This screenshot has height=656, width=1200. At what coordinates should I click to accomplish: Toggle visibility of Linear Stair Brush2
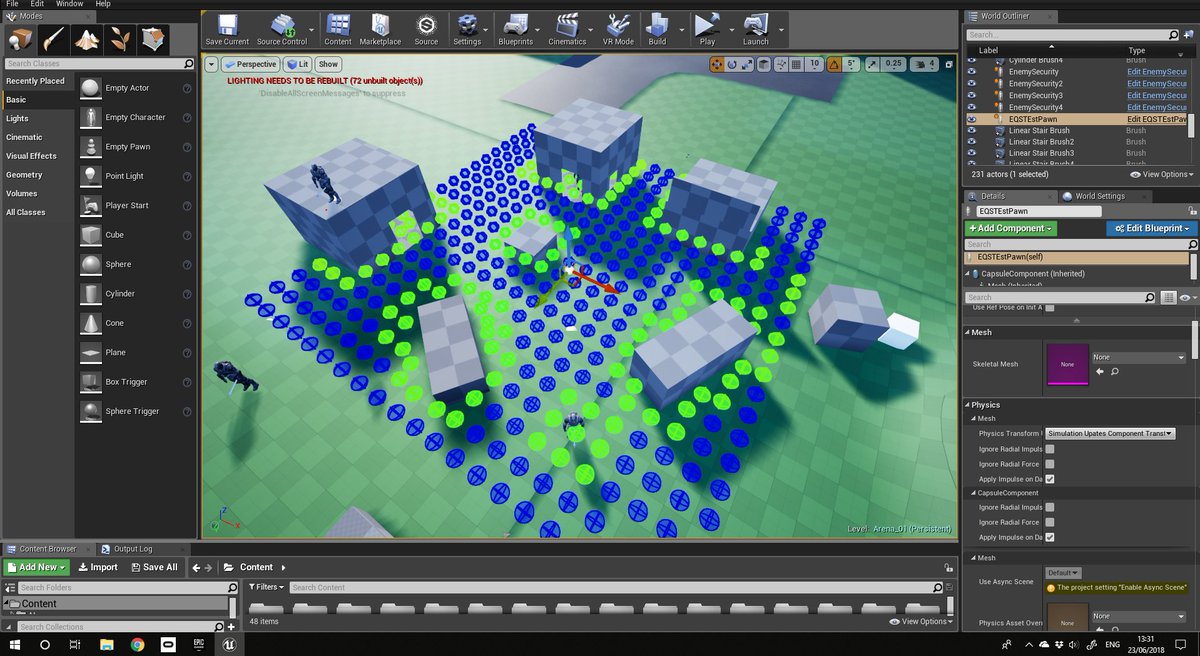coord(971,142)
